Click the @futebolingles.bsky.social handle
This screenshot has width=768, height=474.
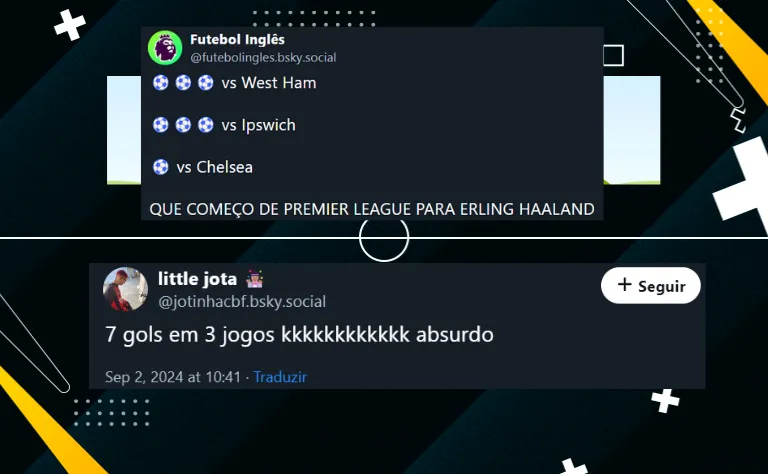click(x=263, y=57)
